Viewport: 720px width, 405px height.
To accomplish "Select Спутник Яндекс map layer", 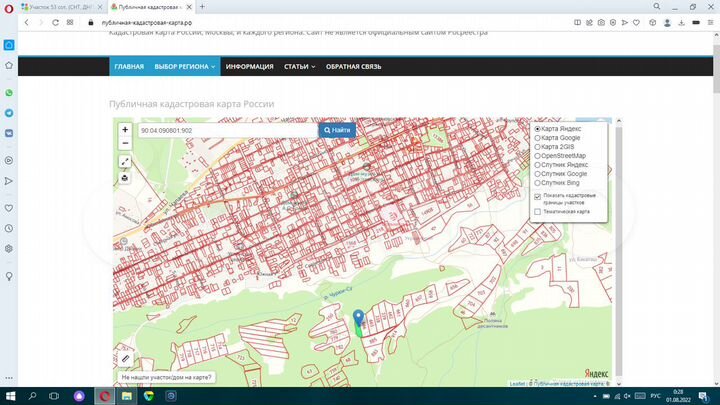I will [x=537, y=165].
